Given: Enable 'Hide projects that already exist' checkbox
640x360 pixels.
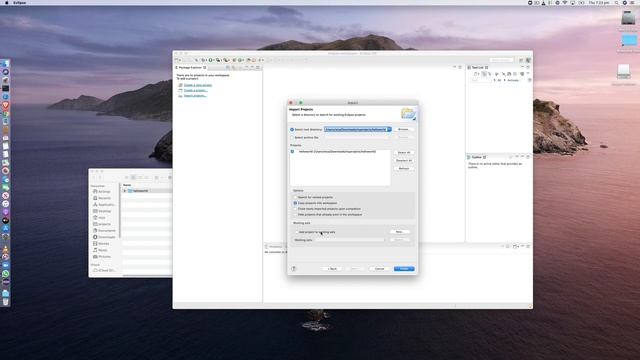Looking at the screenshot, I should [295, 214].
